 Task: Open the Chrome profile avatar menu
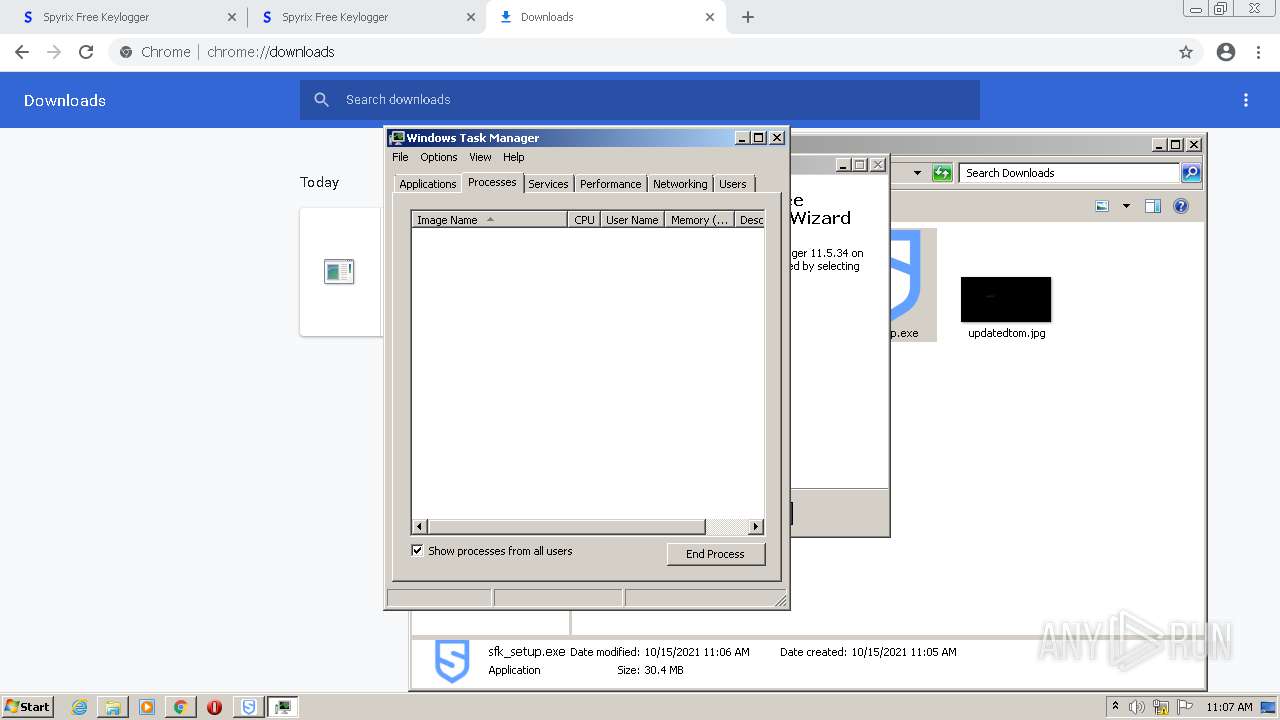[x=1226, y=52]
